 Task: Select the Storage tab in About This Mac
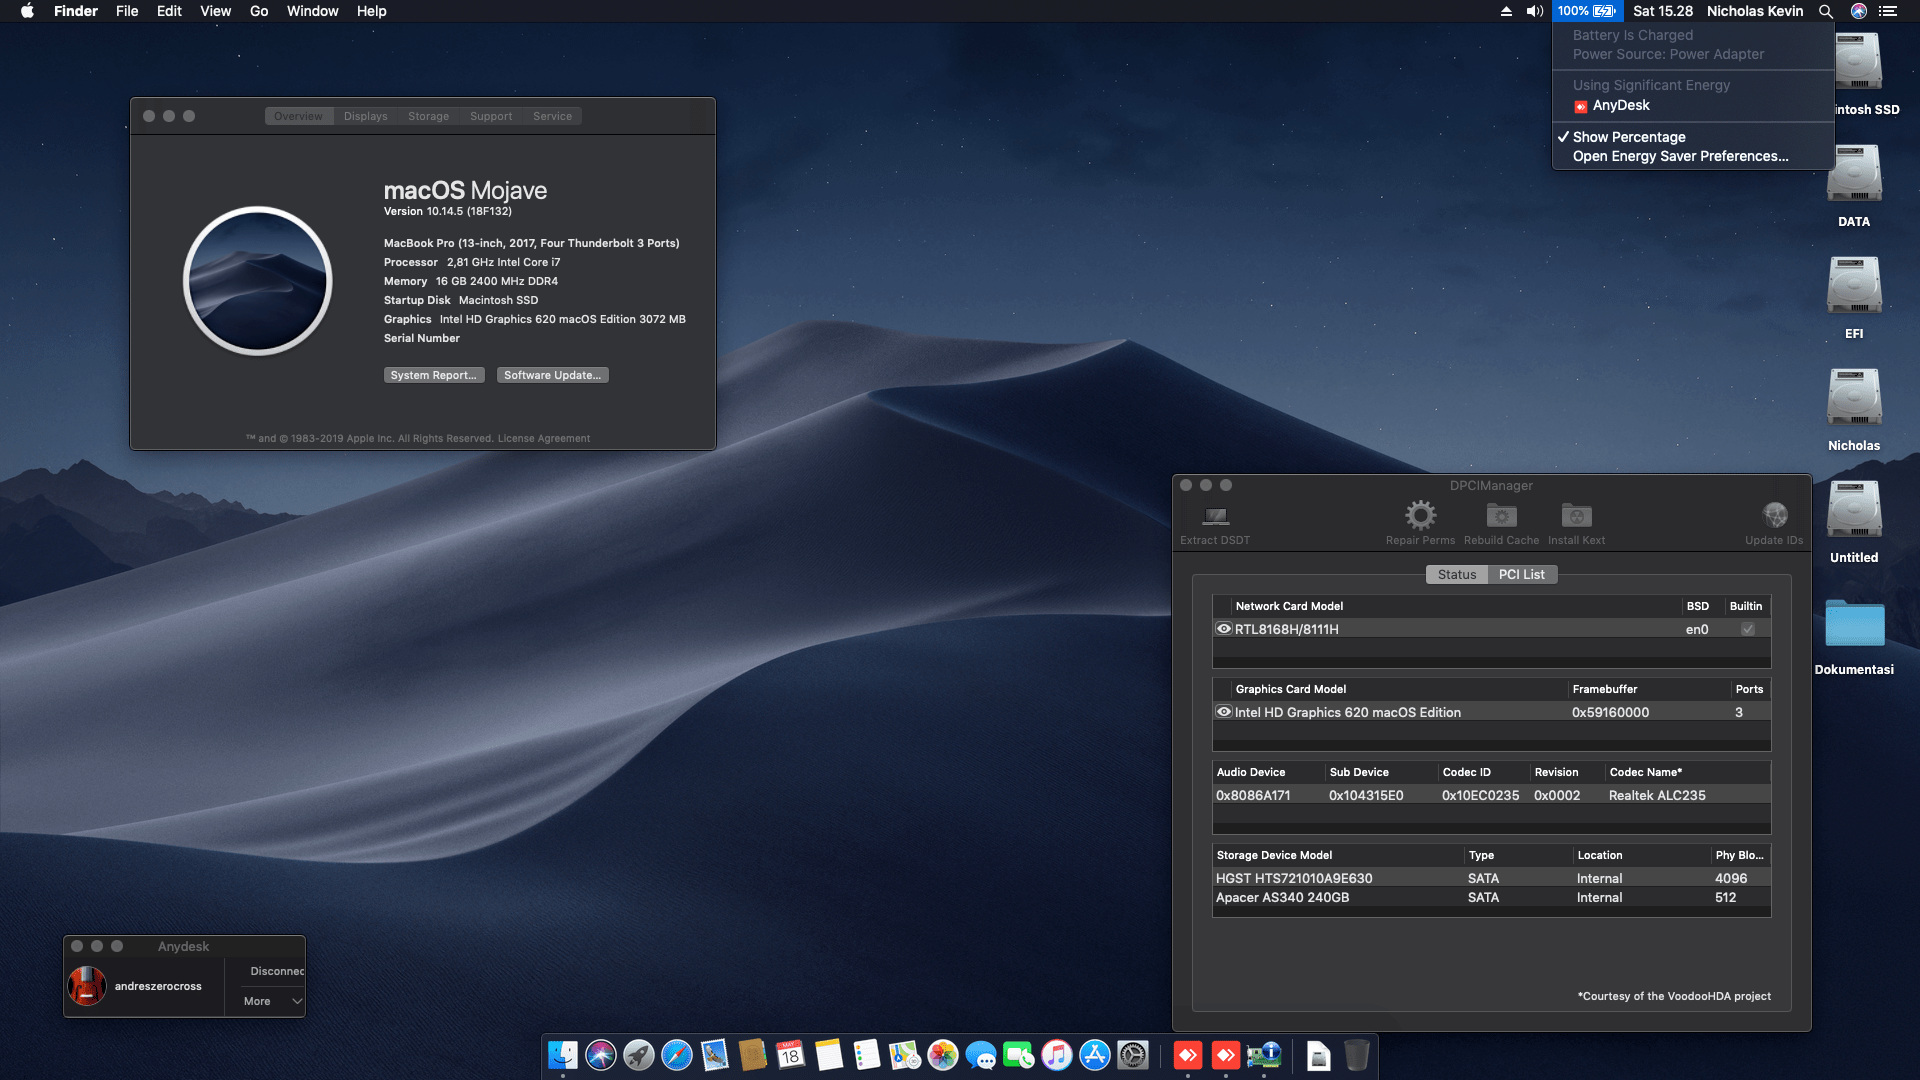point(428,115)
